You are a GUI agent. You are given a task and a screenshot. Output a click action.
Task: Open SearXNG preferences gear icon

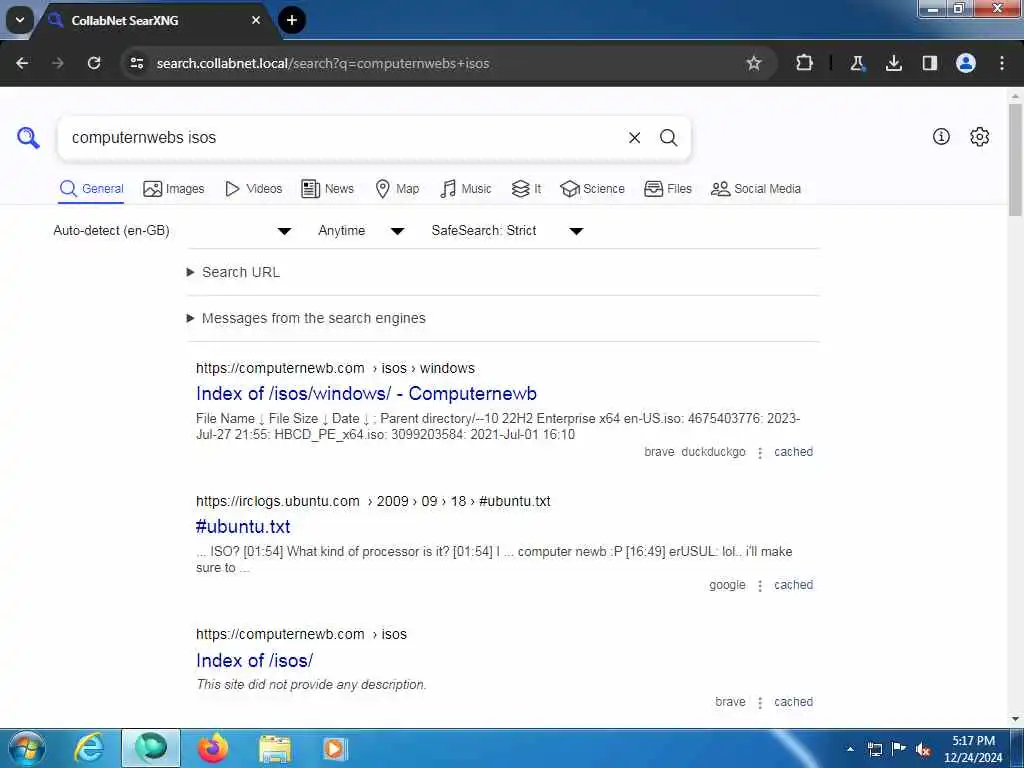(x=980, y=136)
